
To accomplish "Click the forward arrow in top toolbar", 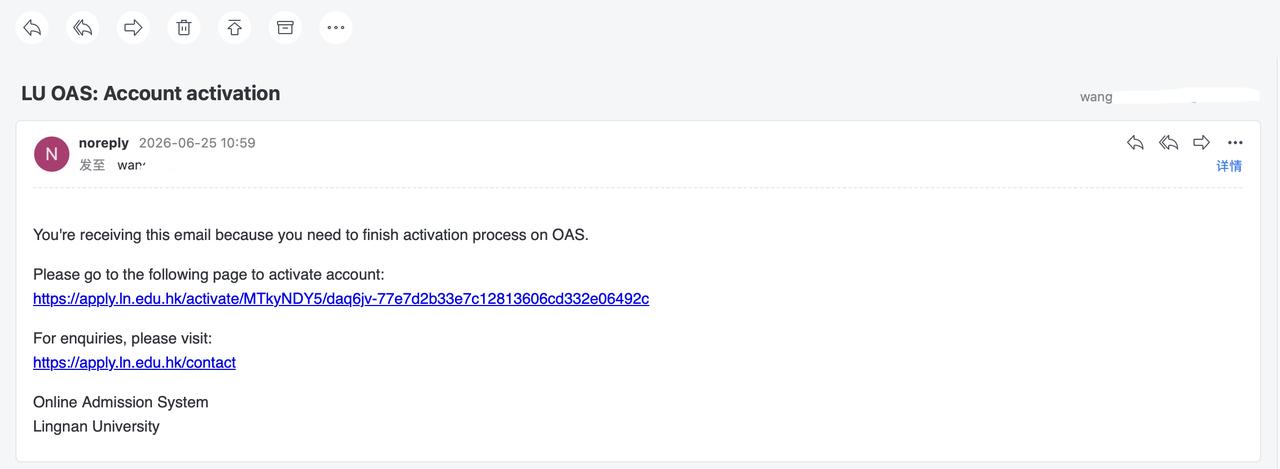I will pos(133,27).
